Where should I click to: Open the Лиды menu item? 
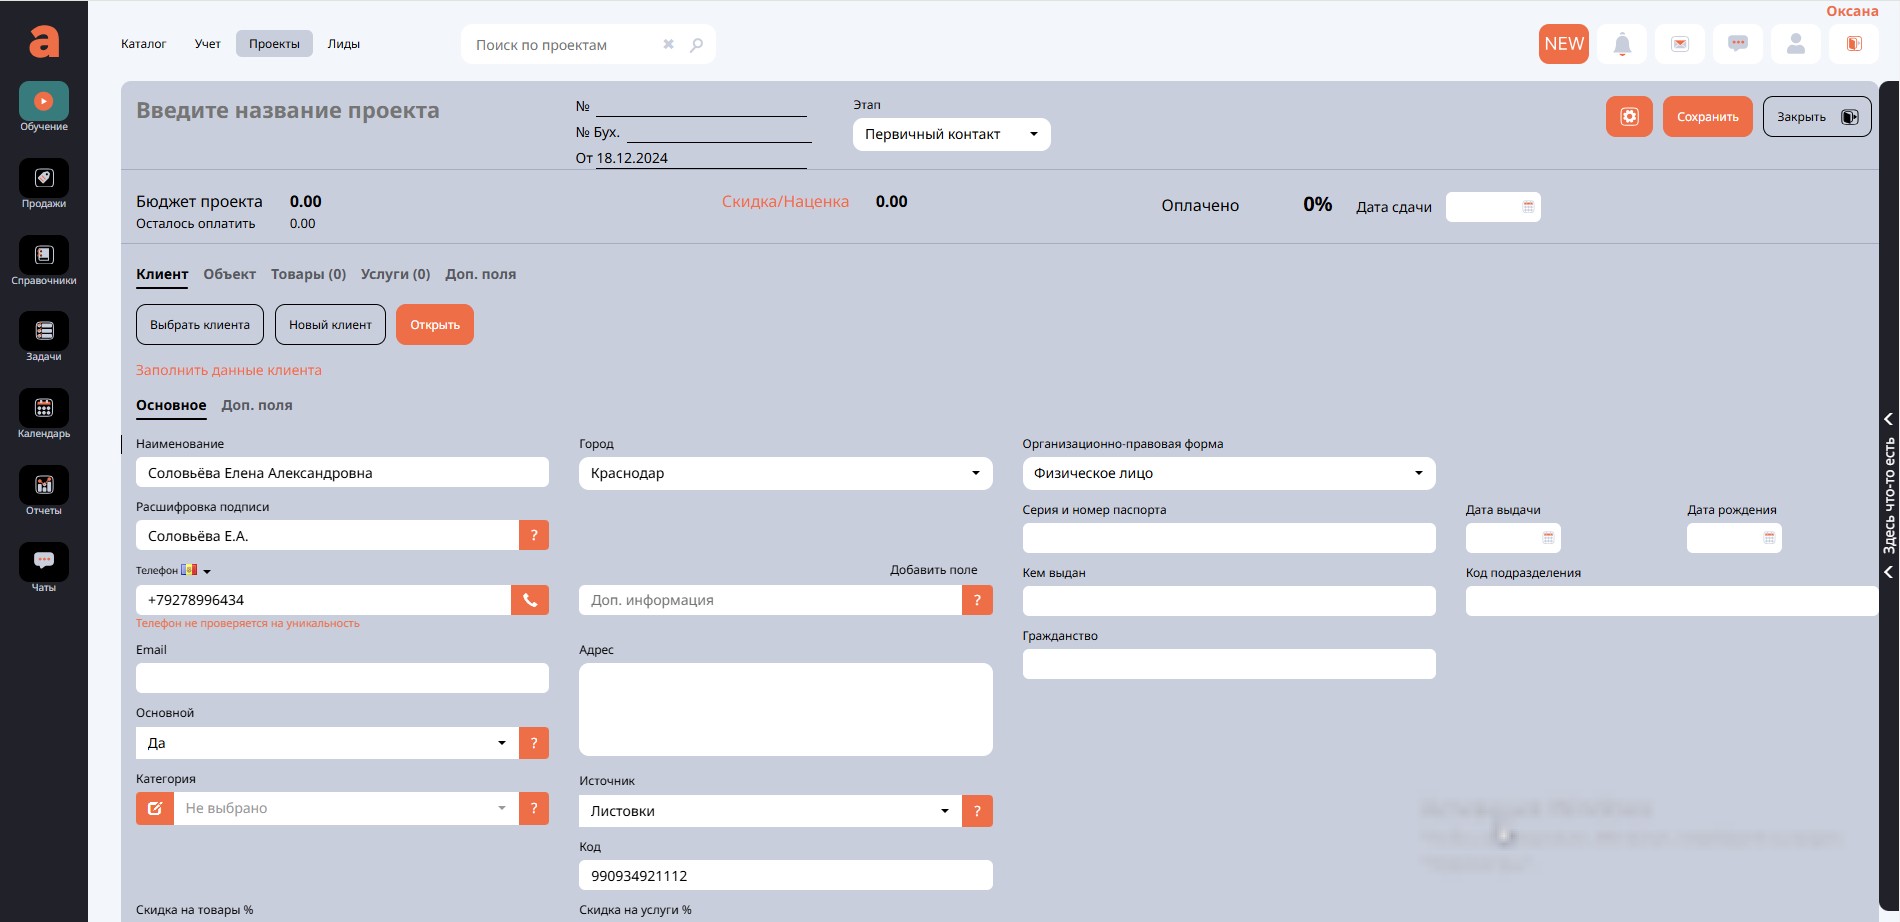(x=343, y=44)
